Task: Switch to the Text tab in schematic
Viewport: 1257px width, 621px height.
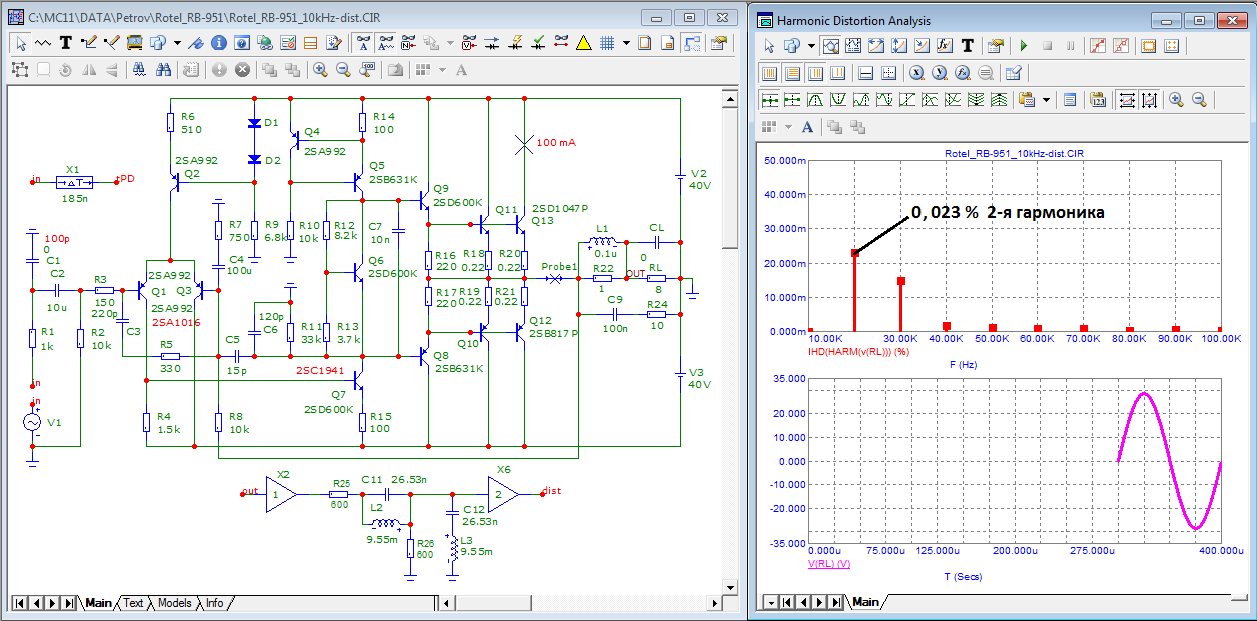Action: pyautogui.click(x=133, y=603)
